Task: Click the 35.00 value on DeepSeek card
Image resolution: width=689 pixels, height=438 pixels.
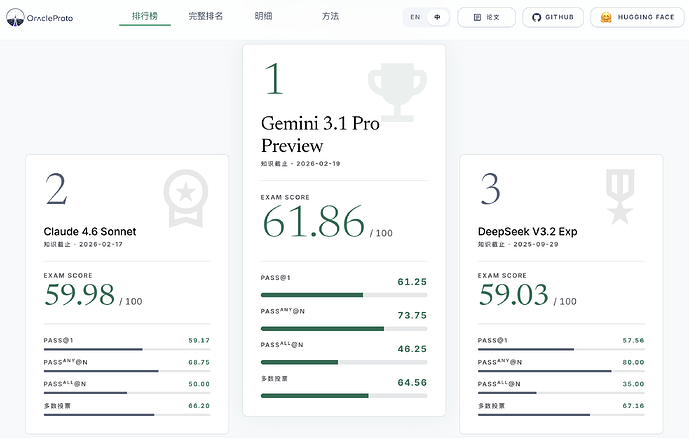Action: click(x=633, y=384)
